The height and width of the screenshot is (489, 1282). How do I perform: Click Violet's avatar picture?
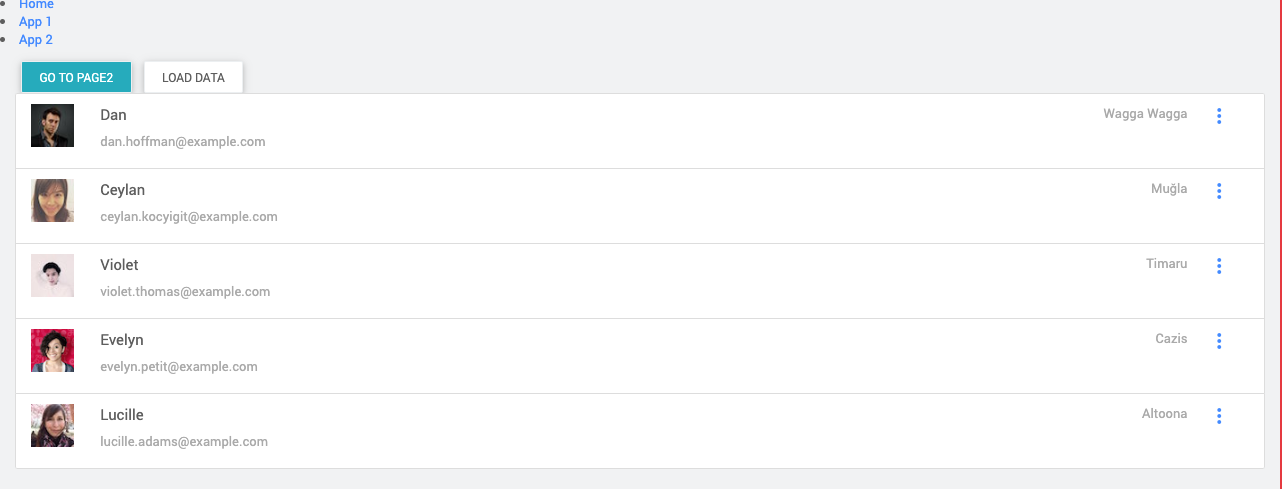coord(52,276)
